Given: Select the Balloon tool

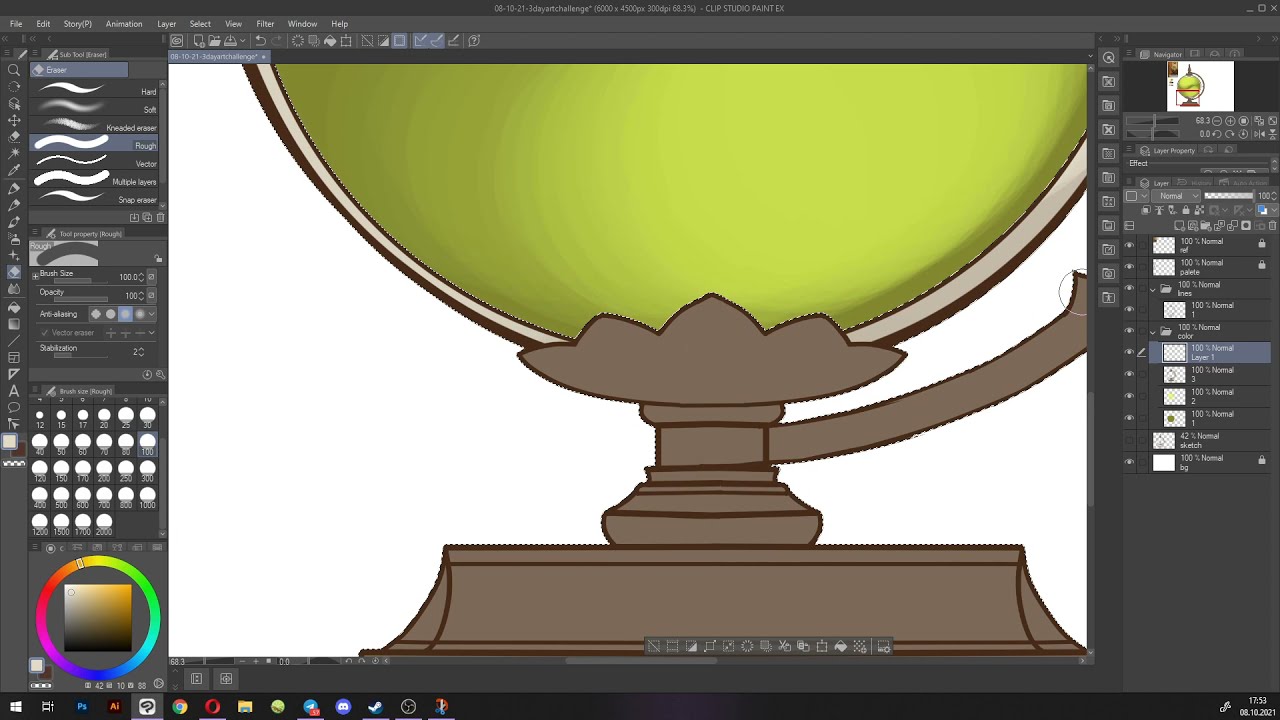Looking at the screenshot, I should click(x=14, y=408).
